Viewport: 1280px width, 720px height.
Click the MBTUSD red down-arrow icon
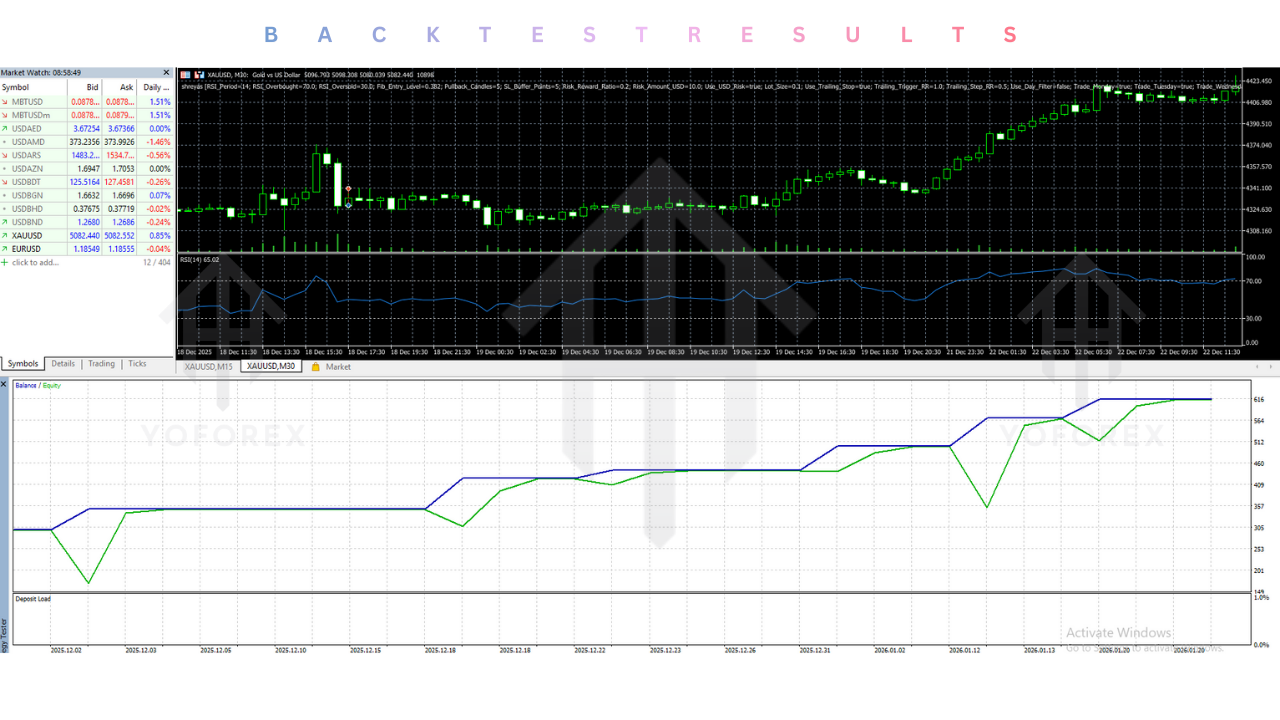5,102
